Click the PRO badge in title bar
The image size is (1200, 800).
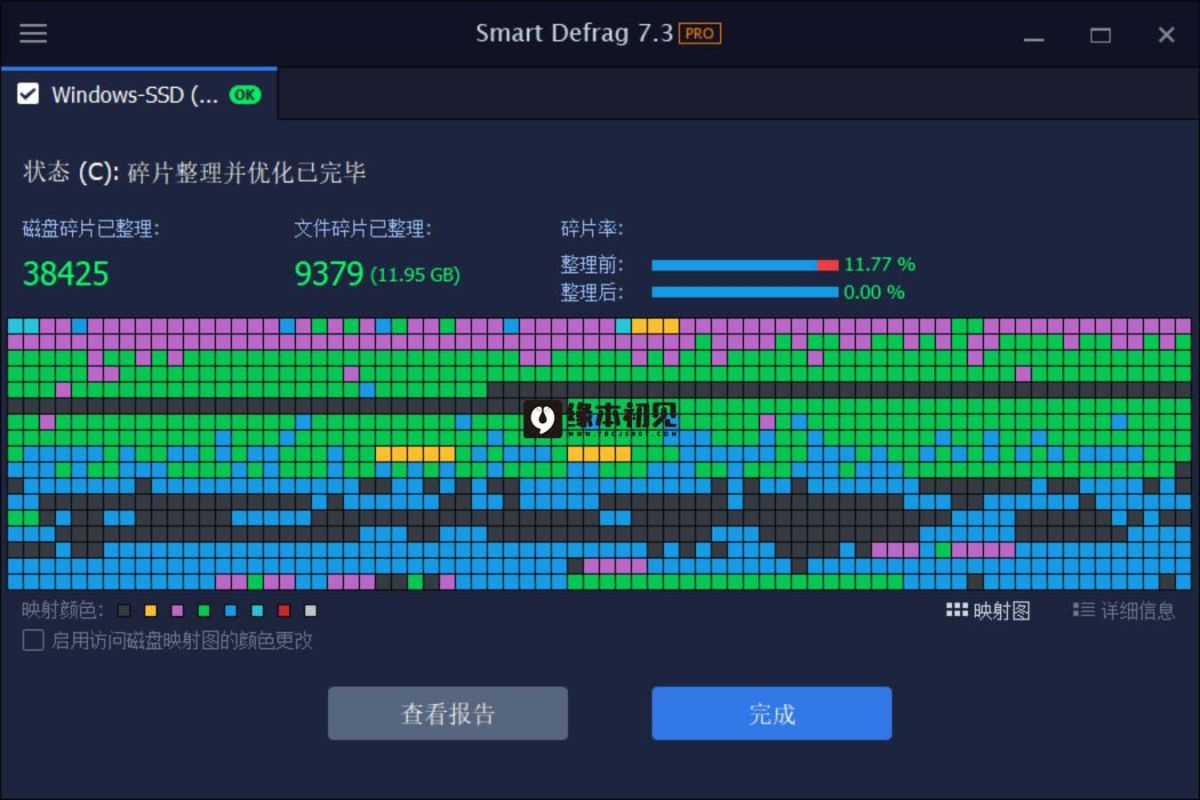pos(700,33)
